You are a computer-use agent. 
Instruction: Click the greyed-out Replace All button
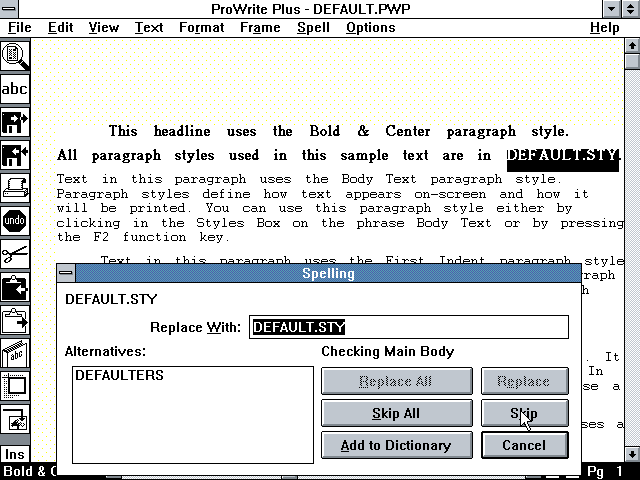pyautogui.click(x=397, y=381)
